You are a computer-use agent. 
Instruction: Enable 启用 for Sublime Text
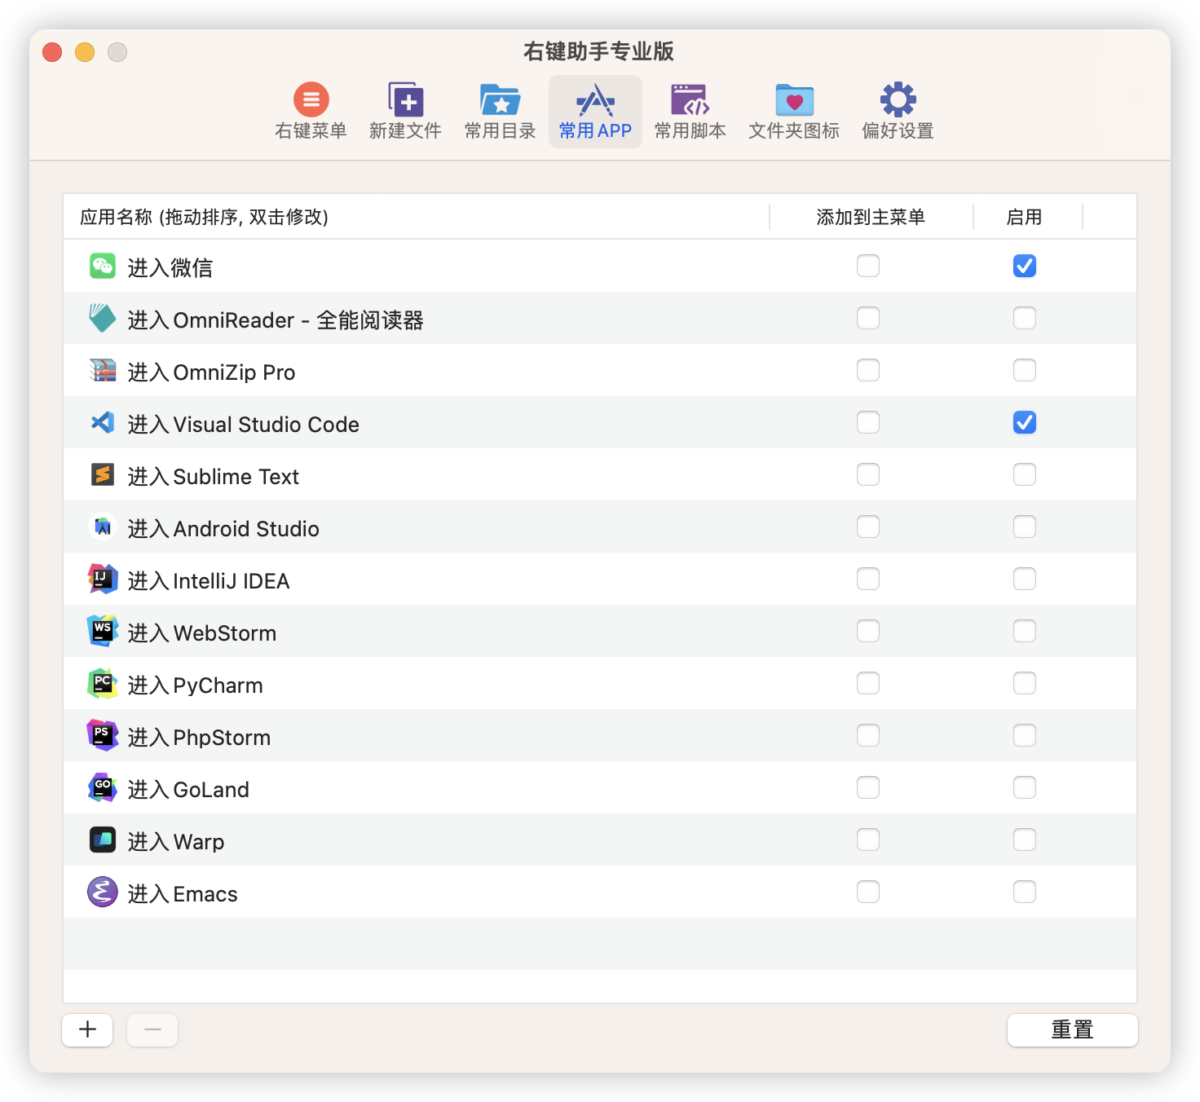click(x=1024, y=475)
